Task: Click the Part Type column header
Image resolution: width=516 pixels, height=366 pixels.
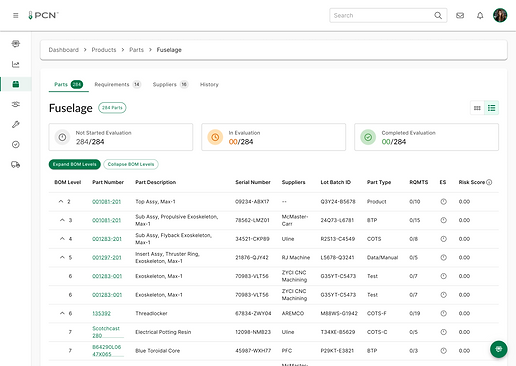Action: click(379, 182)
